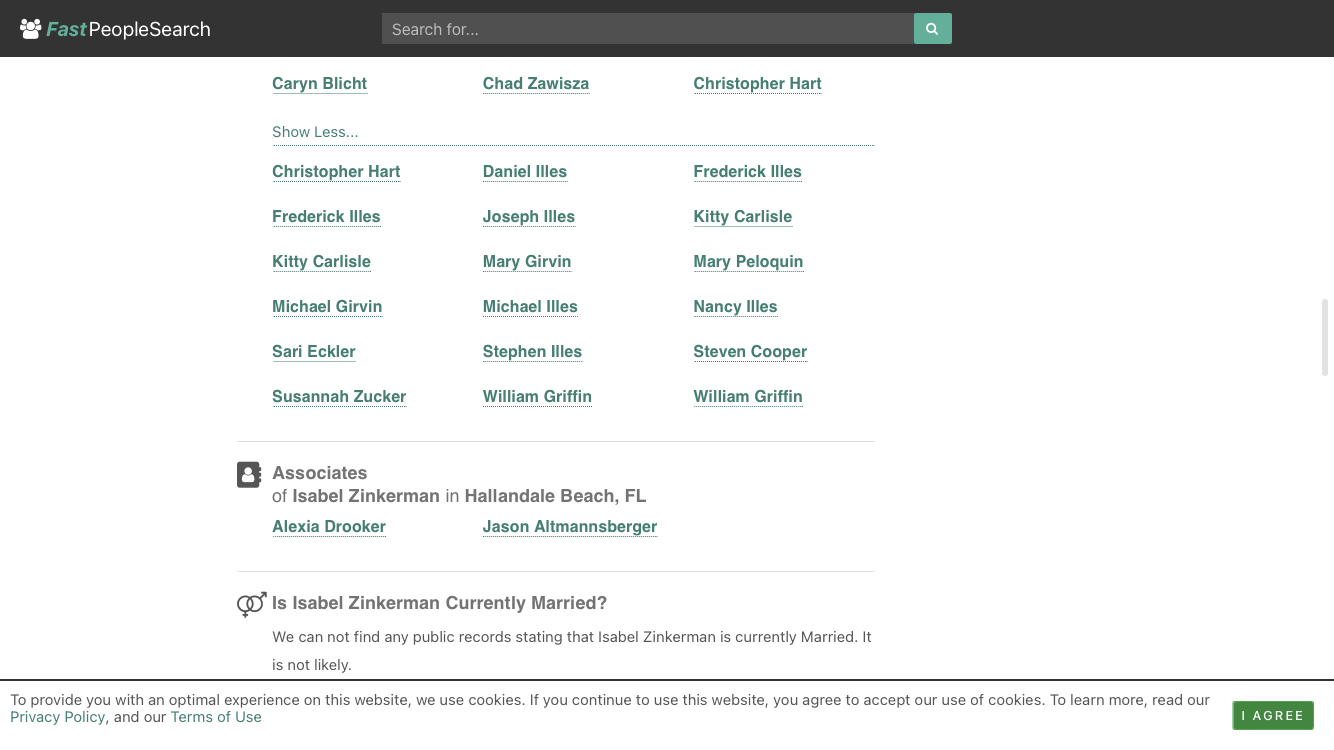Click 'Is Isabel Zinkerman Currently Married?' heading

(440, 603)
